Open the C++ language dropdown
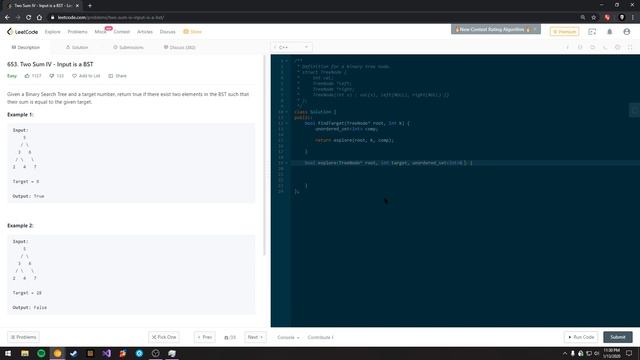Image resolution: width=640 pixels, height=360 pixels. [x=291, y=47]
